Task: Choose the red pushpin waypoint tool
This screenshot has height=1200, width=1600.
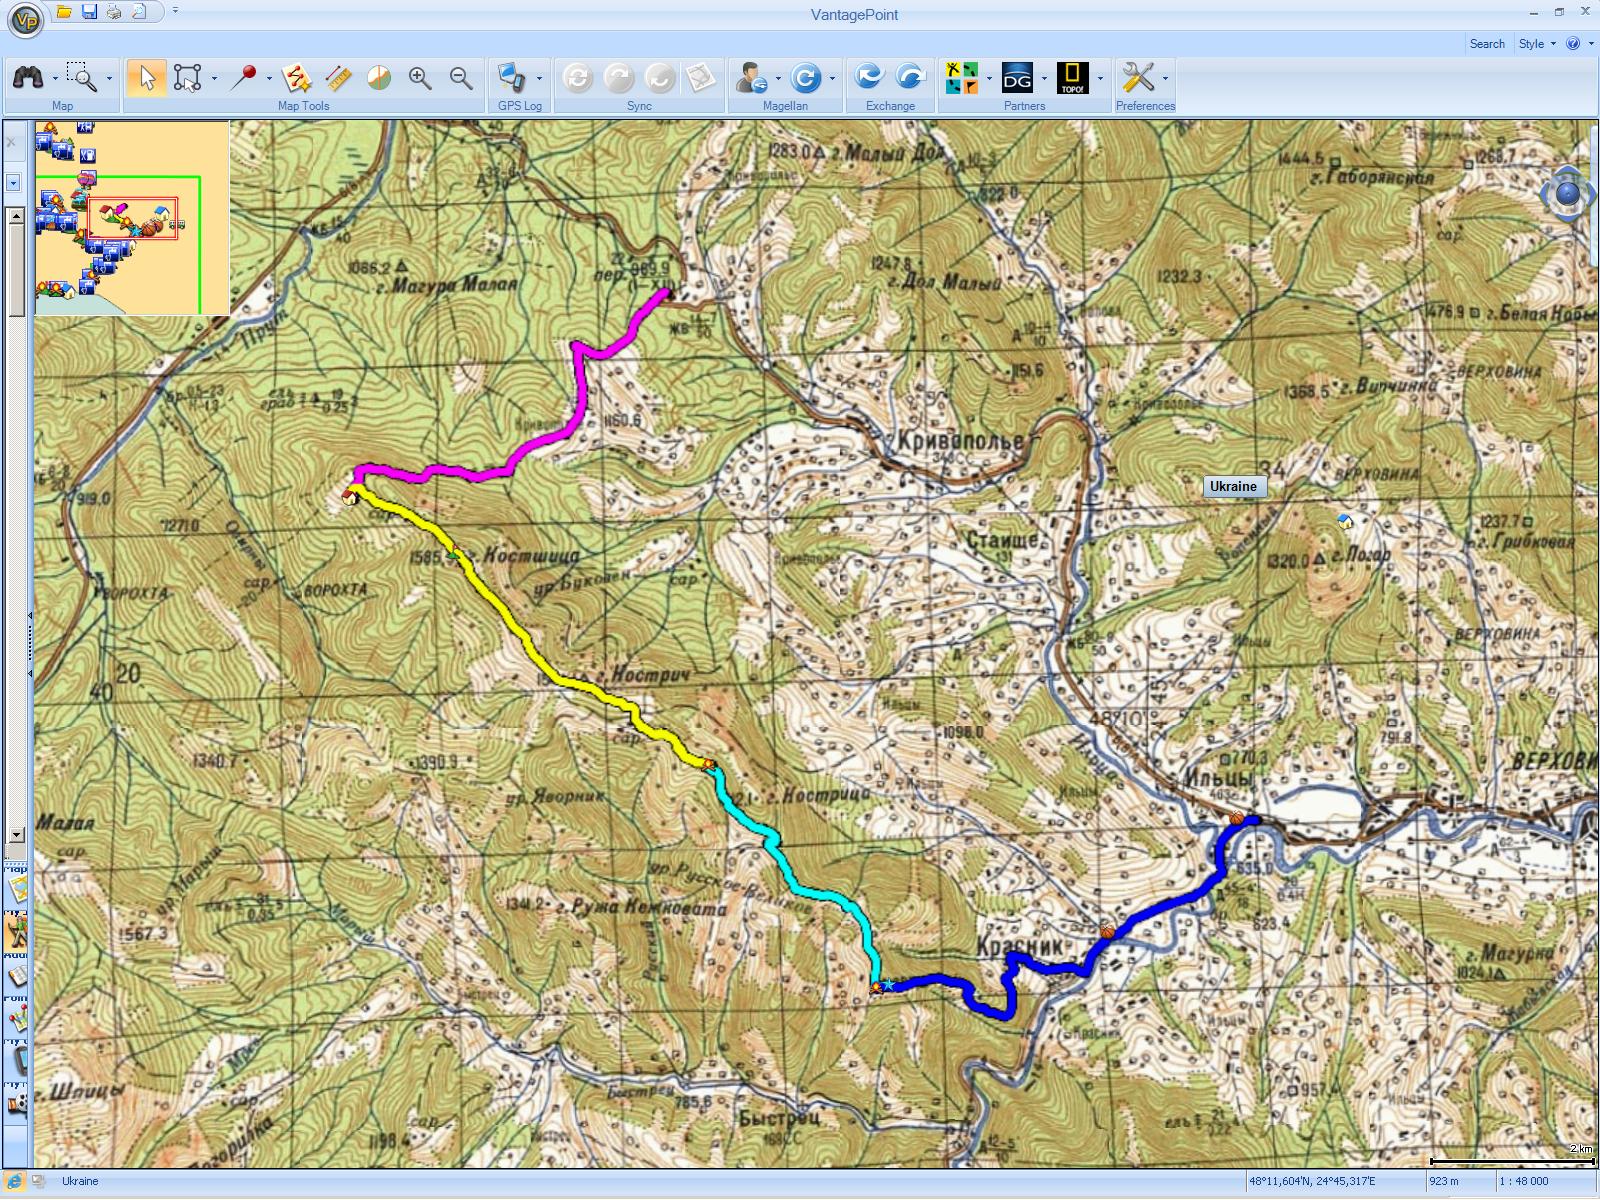Action: (x=243, y=78)
